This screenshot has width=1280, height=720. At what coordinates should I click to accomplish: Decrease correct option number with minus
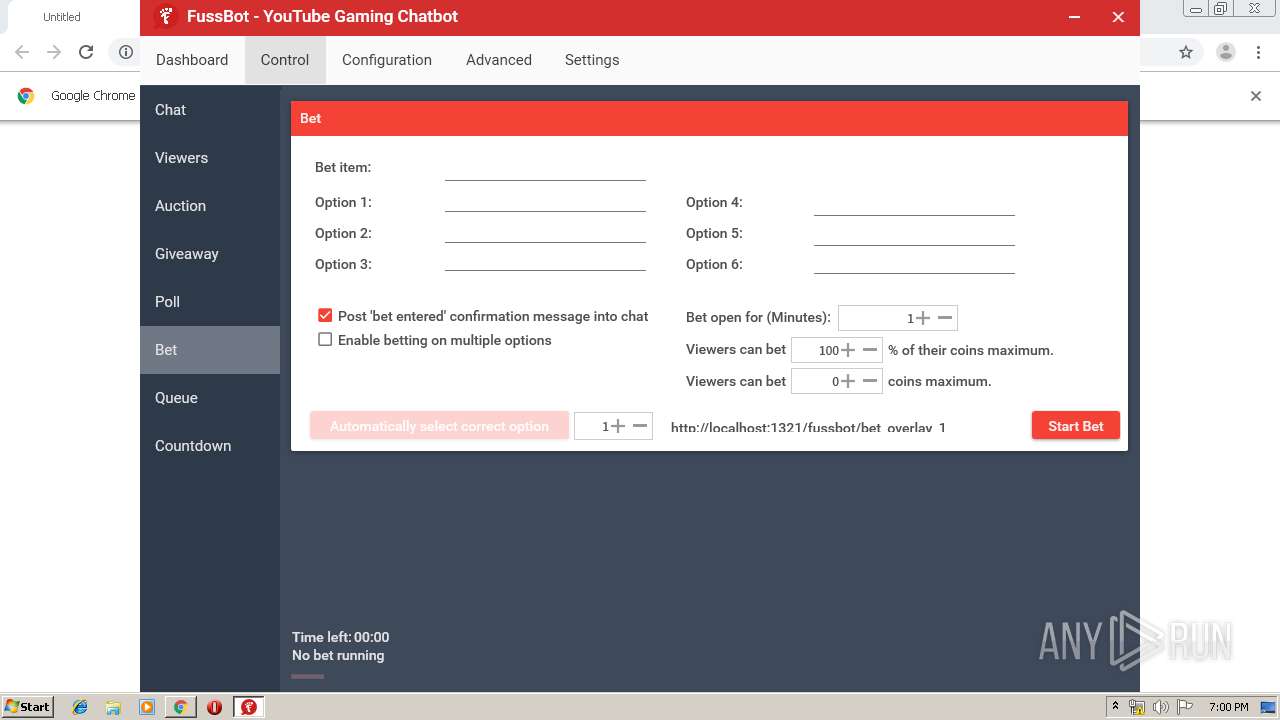[640, 426]
